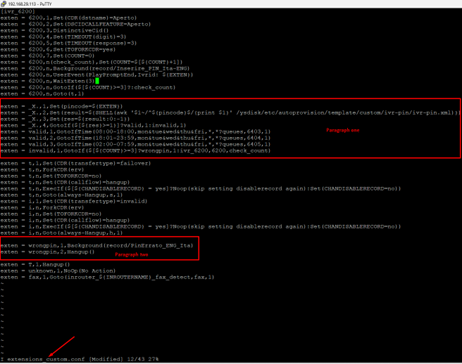The height and width of the screenshot is (364, 462).
Task: Click the awk ivr-pin.xml SHELL command line
Action: click(230, 113)
